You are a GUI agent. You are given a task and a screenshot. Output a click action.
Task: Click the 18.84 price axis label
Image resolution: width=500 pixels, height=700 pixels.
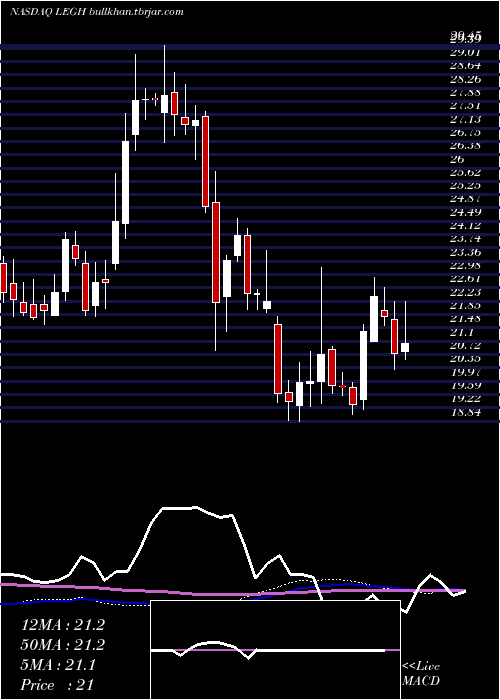point(466,412)
